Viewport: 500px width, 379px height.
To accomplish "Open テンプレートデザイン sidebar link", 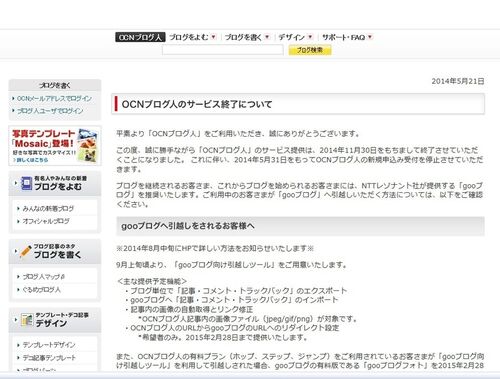I will pos(49,345).
